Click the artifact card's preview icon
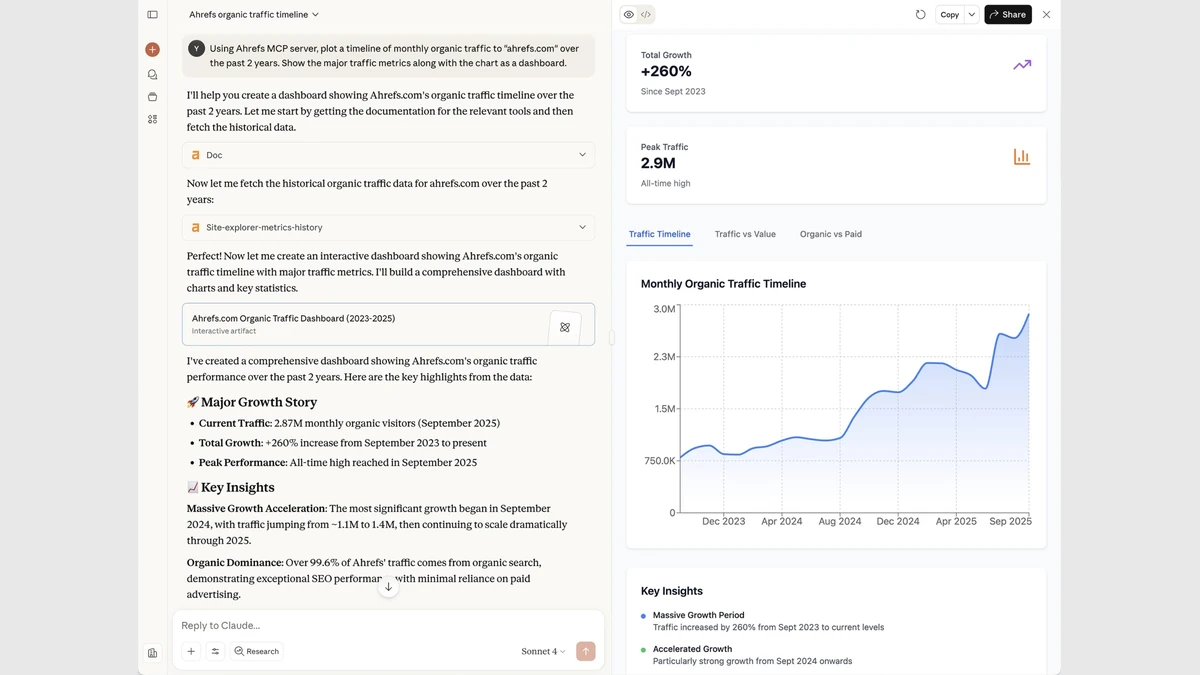The image size is (1200, 675). [x=565, y=327]
